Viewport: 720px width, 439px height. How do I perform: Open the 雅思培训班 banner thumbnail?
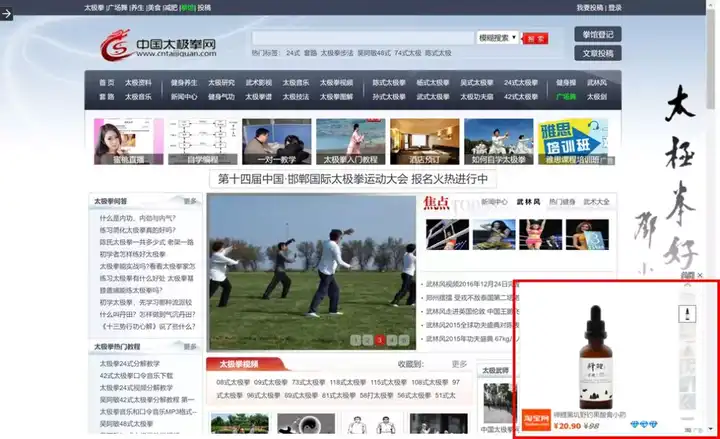[576, 141]
